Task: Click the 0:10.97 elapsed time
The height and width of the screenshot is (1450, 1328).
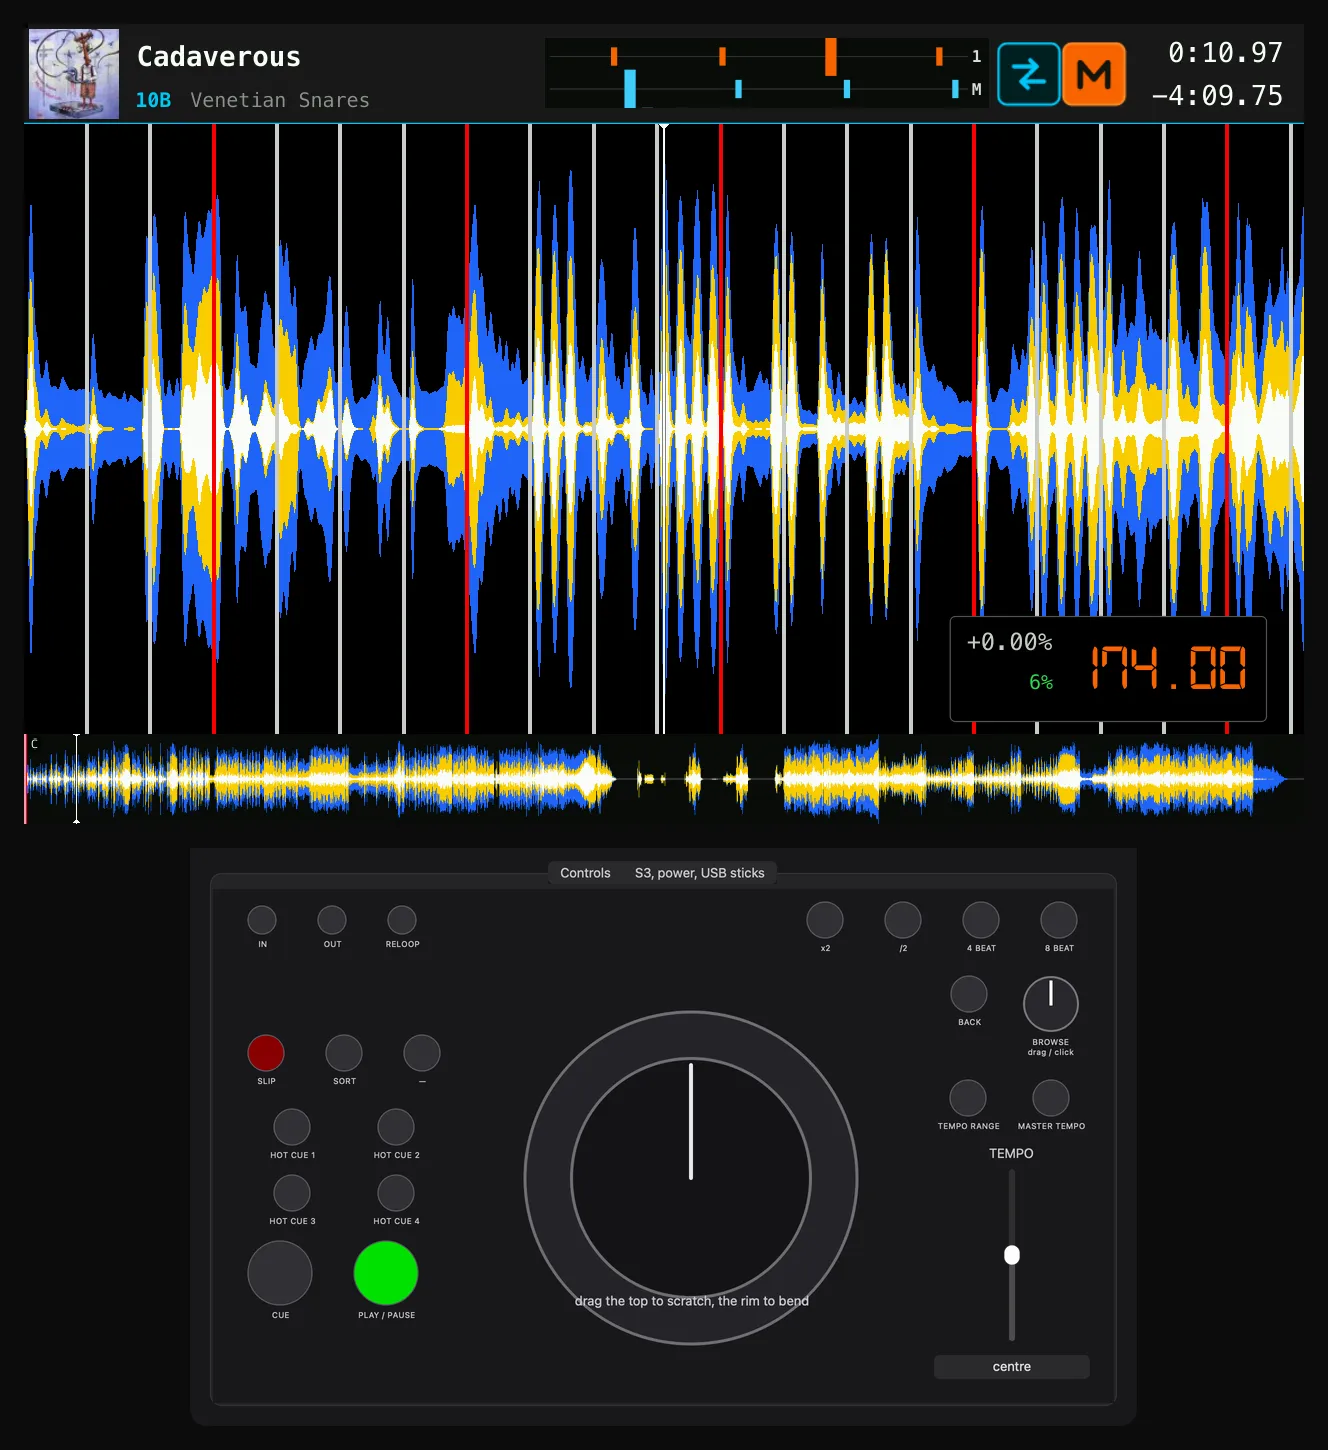Action: point(1225,53)
